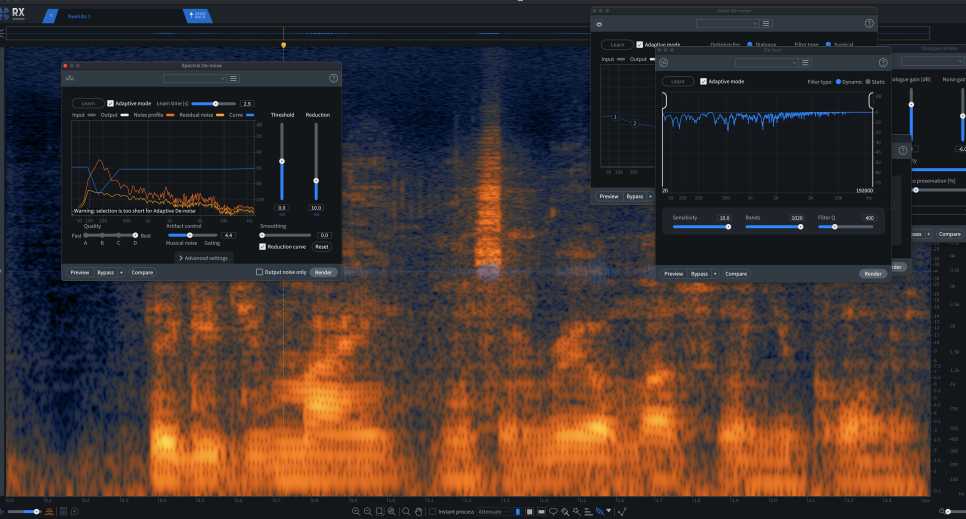Select the Time selection tool
This screenshot has height=519, width=966.
tap(518, 512)
